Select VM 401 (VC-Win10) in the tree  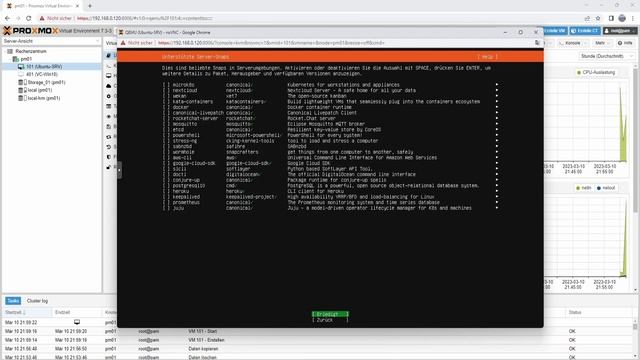(42, 74)
